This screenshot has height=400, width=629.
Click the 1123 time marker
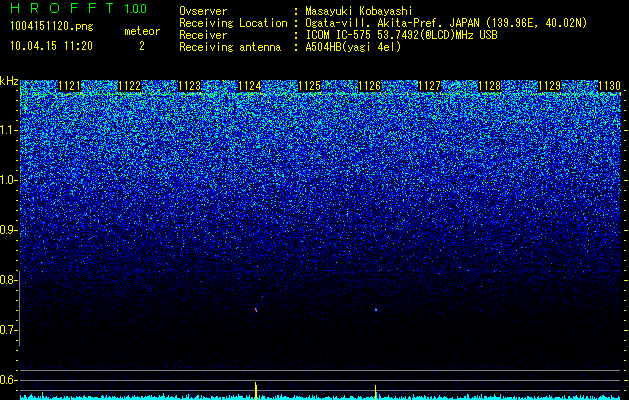point(189,86)
